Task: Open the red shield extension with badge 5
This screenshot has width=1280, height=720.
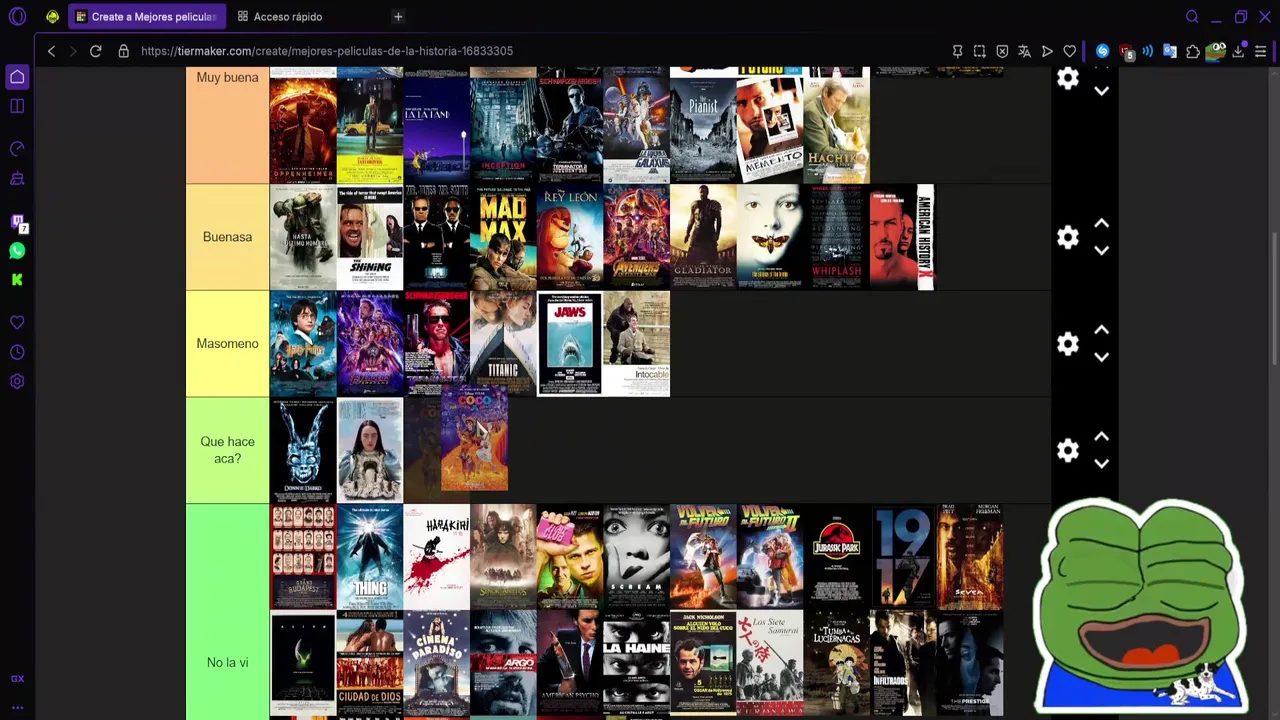Action: [1126, 52]
